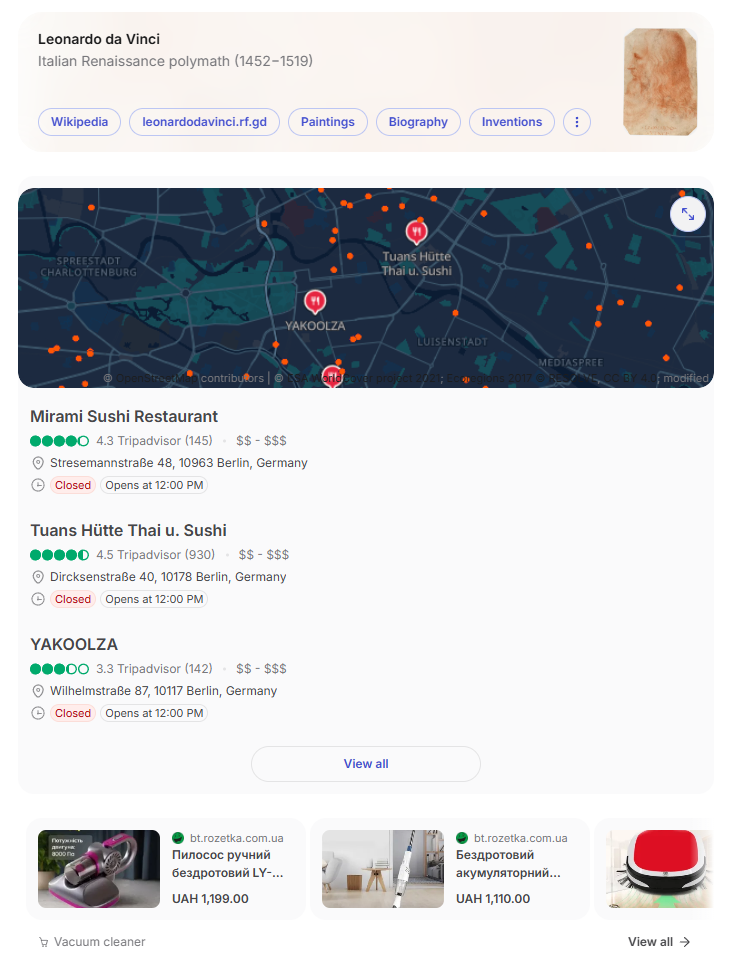Click the clock icon in YAKOOLZA hours row
This screenshot has height=963, width=735.
point(38,713)
